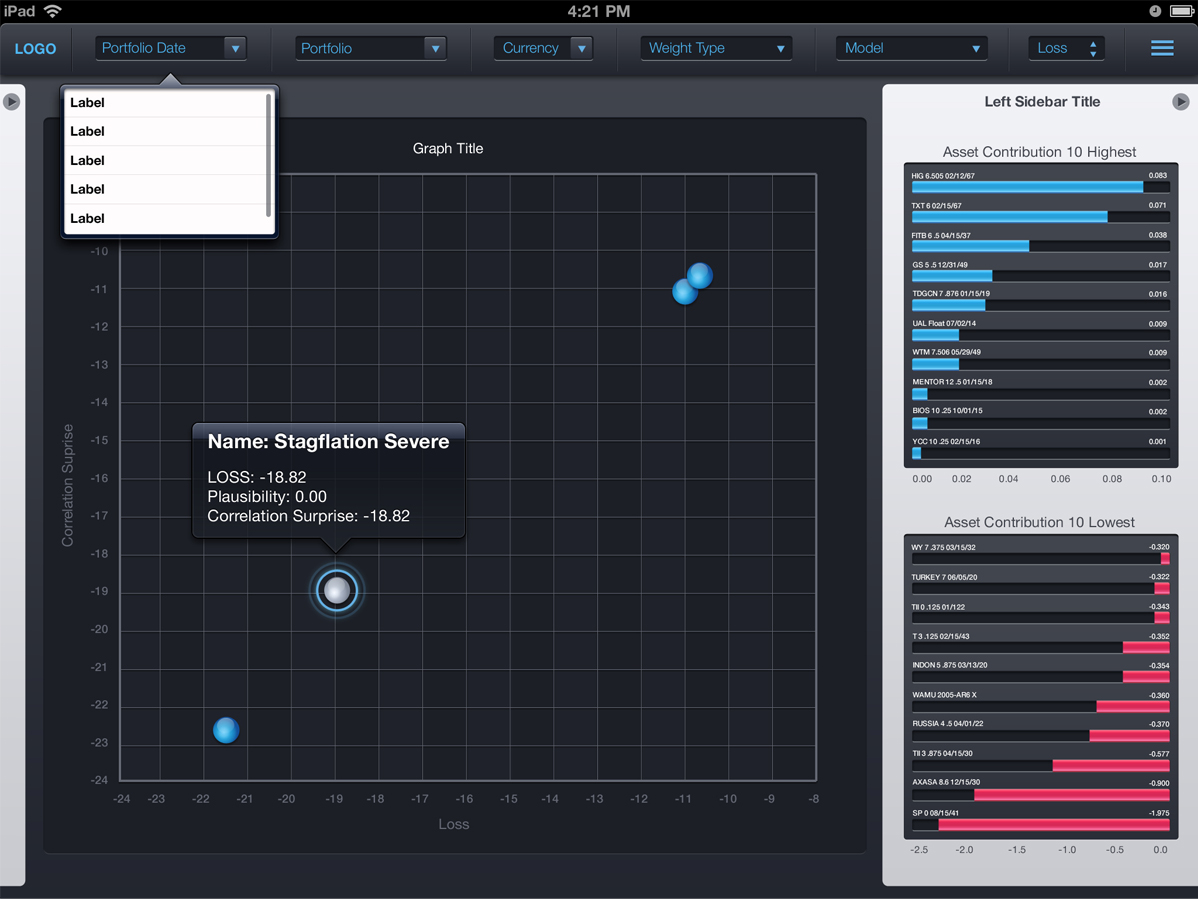The height and width of the screenshot is (899, 1198).
Task: Click the LOGO in the toolbar
Action: pos(35,49)
